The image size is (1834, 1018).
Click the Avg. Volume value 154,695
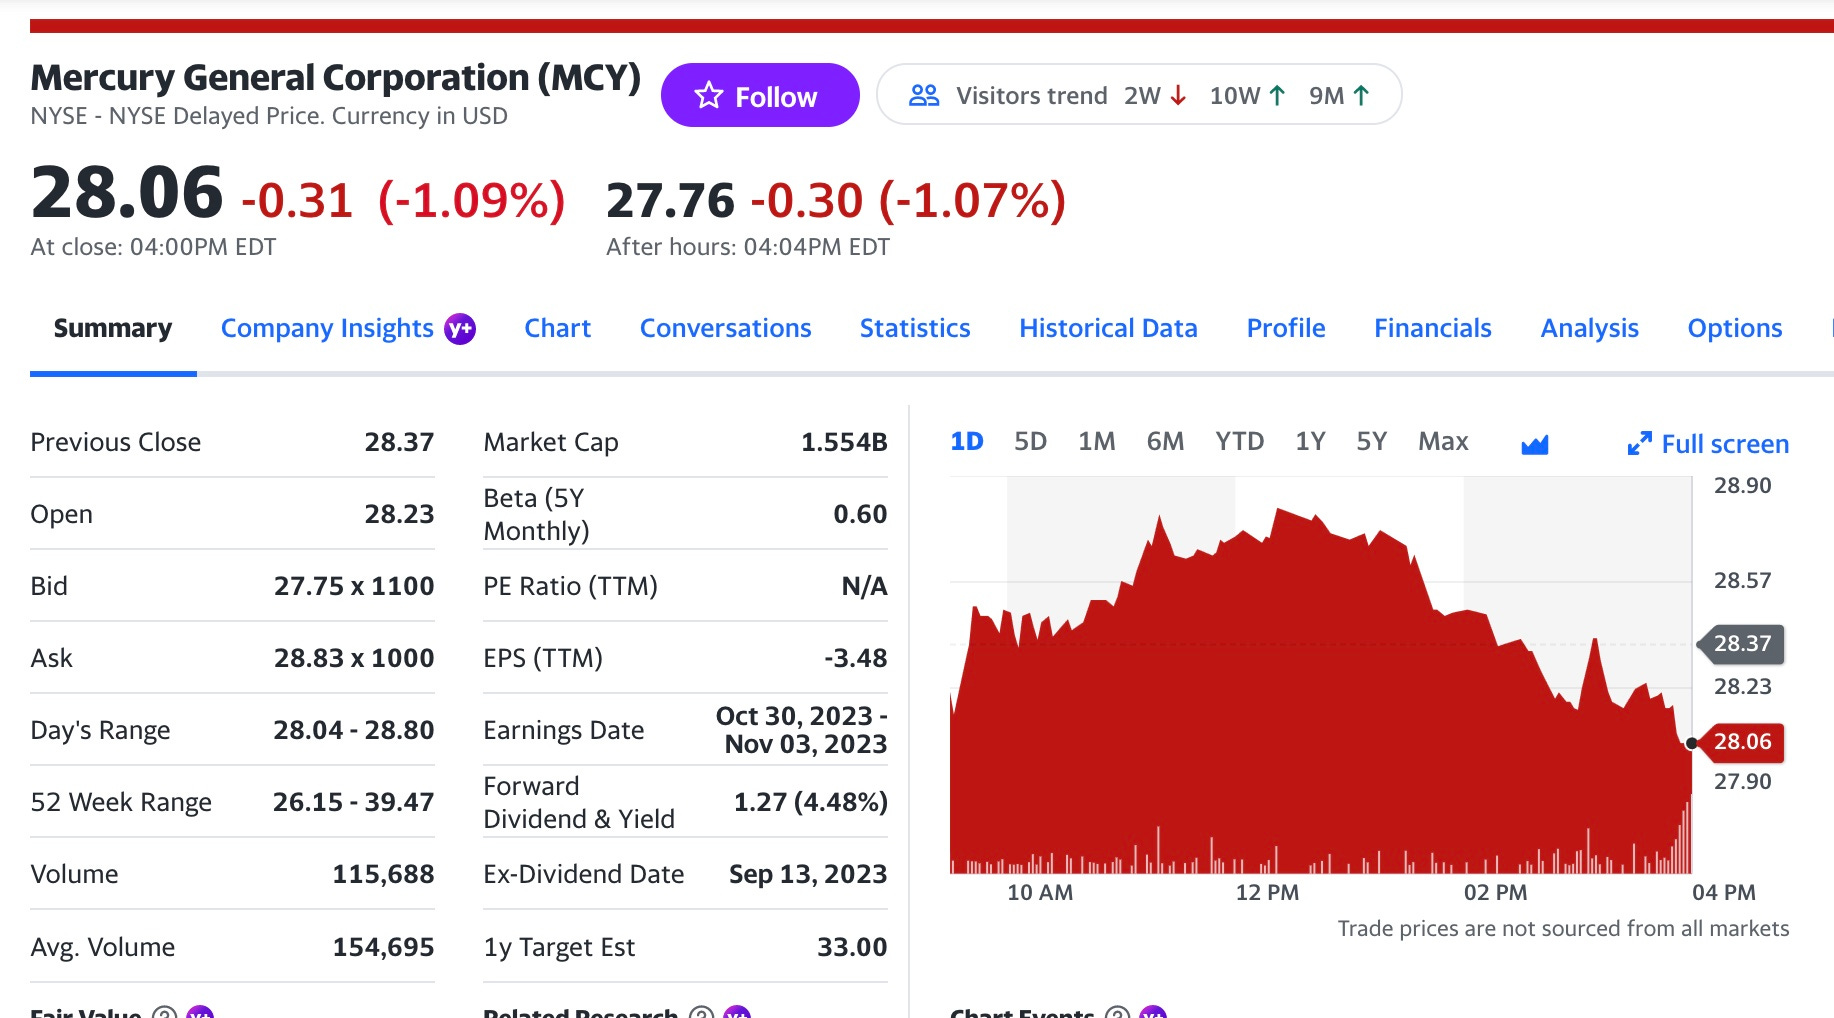(383, 947)
